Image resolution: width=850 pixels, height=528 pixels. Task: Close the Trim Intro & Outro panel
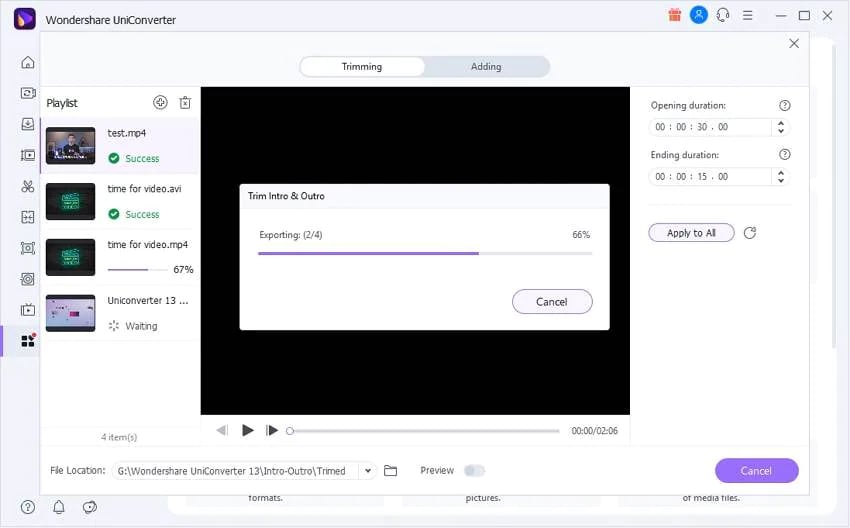point(794,43)
